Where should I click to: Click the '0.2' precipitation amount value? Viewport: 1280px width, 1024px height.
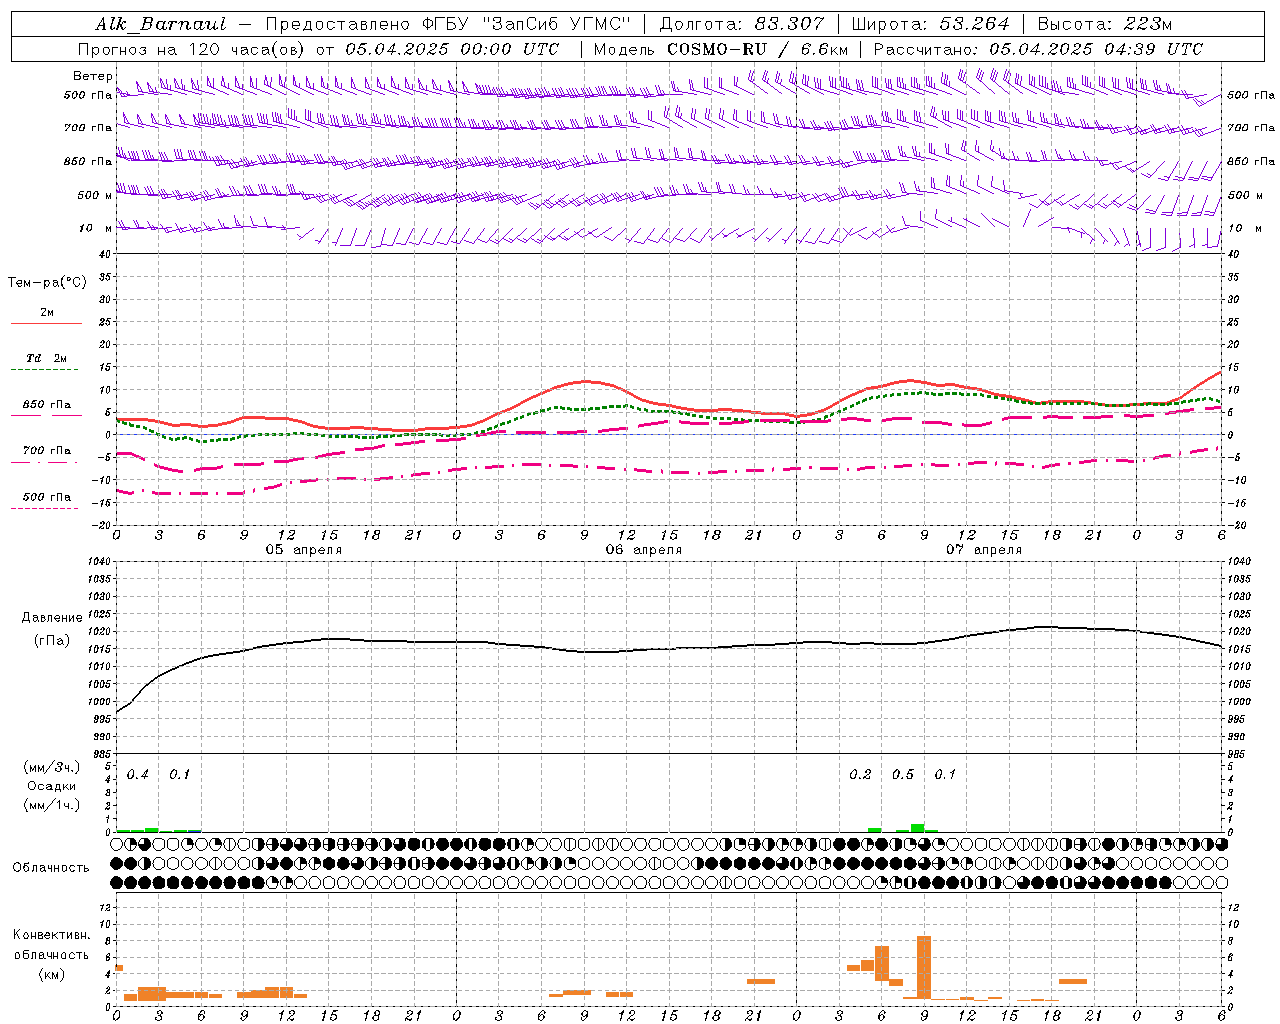coord(860,775)
